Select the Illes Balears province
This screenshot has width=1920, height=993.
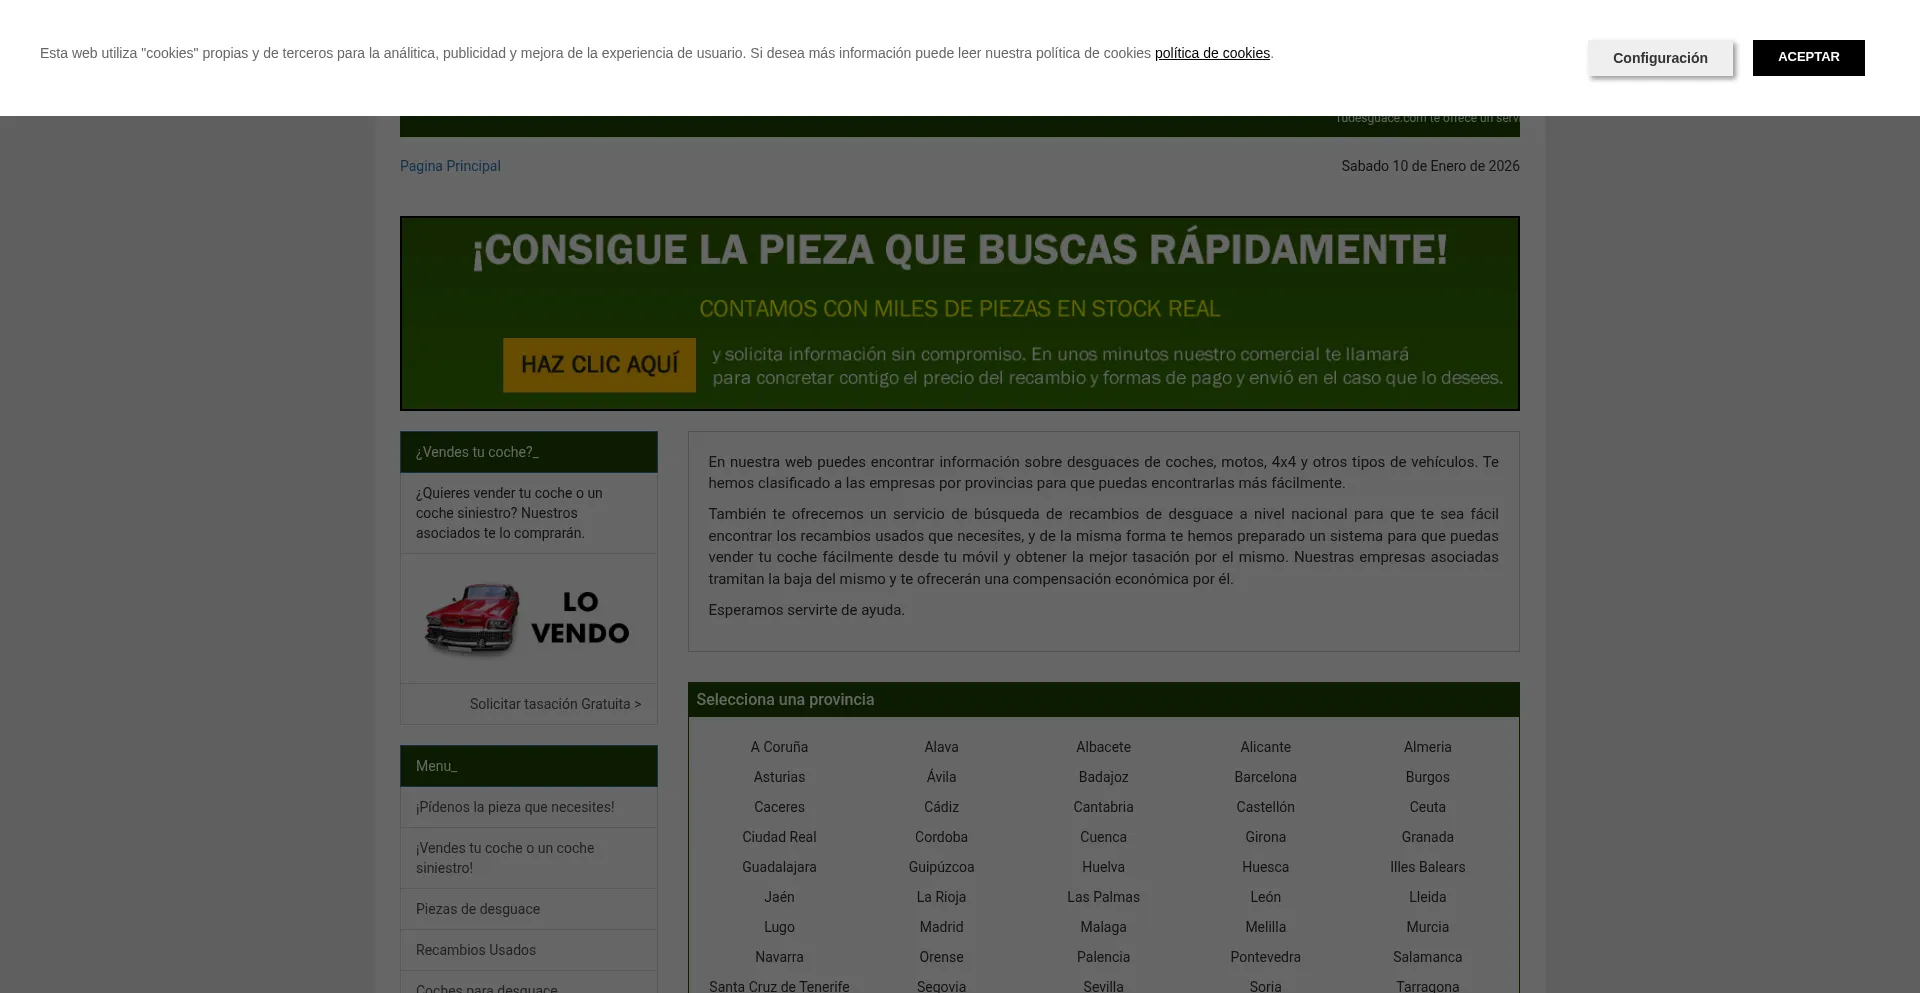[x=1427, y=867]
